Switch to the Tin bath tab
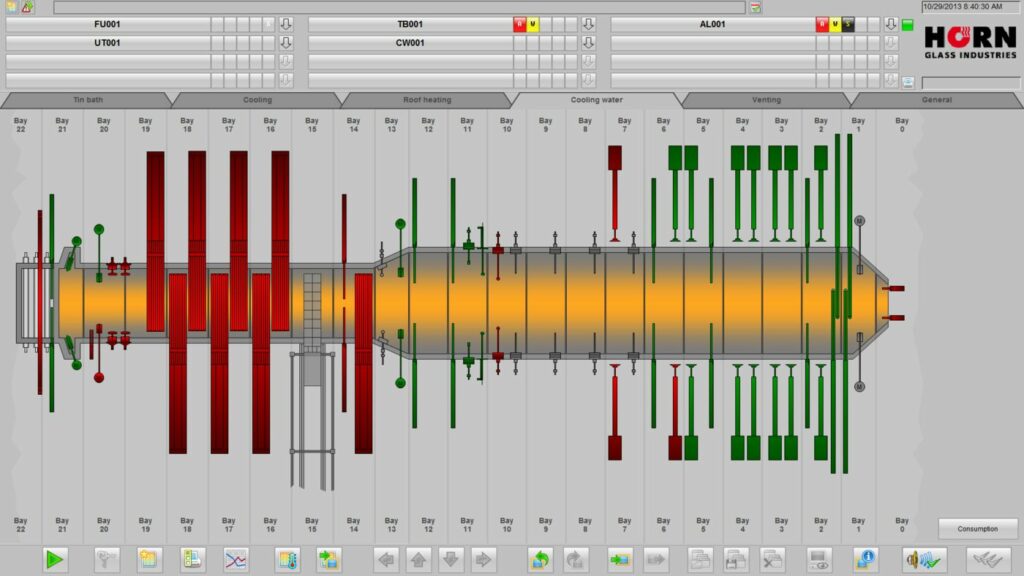 [88, 100]
